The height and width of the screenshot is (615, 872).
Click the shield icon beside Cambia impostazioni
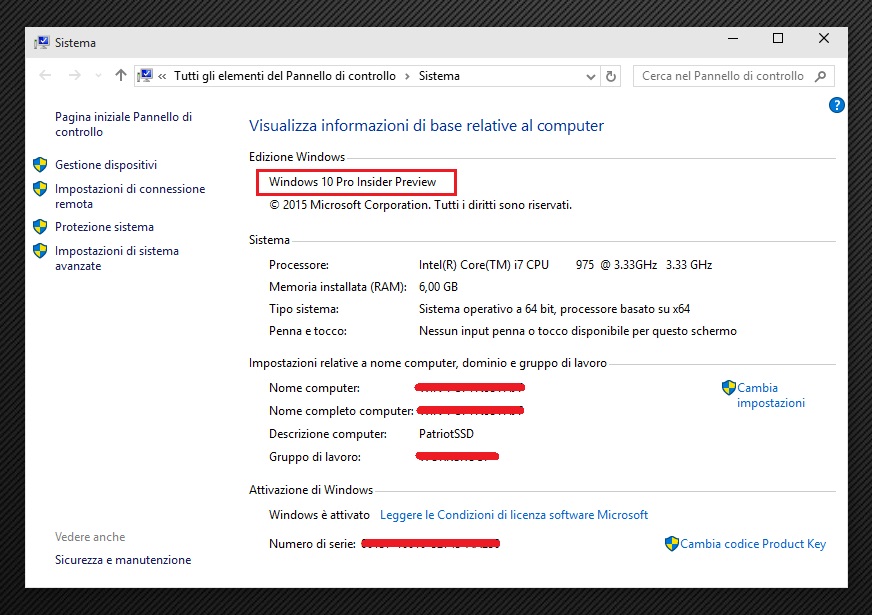point(729,388)
